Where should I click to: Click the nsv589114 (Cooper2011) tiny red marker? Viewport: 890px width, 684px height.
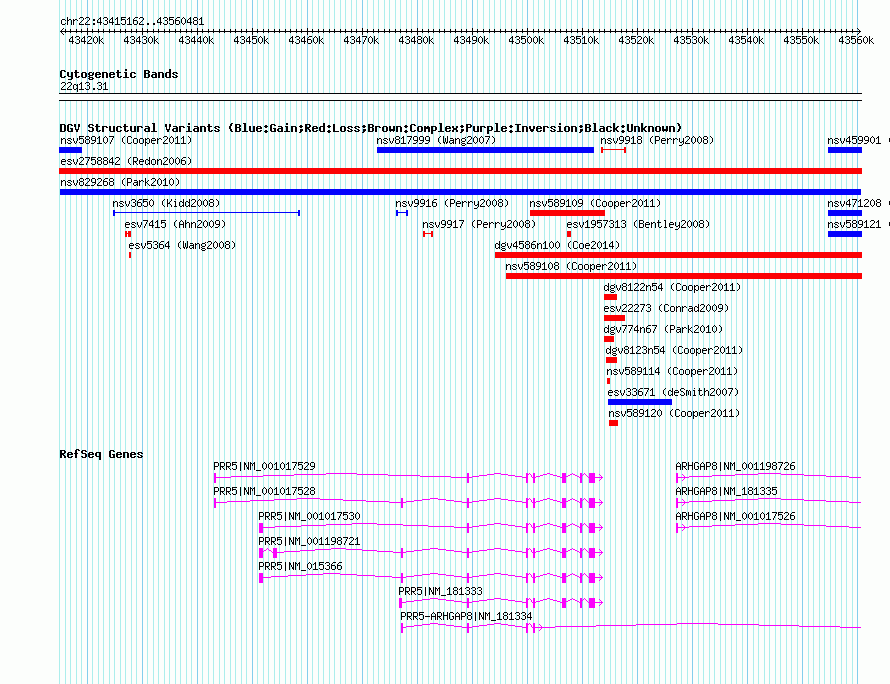point(608,381)
